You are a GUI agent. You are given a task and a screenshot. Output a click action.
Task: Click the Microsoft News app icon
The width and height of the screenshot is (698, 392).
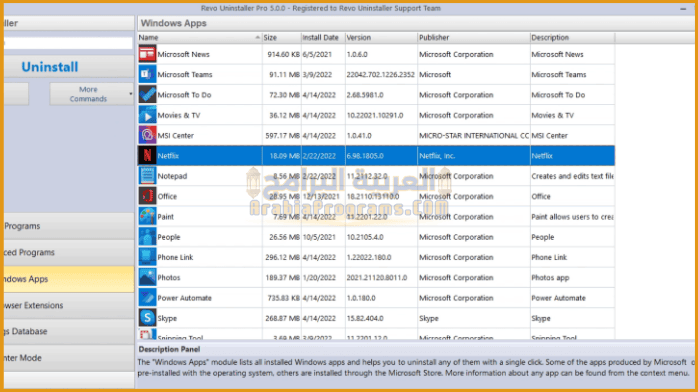[147, 54]
